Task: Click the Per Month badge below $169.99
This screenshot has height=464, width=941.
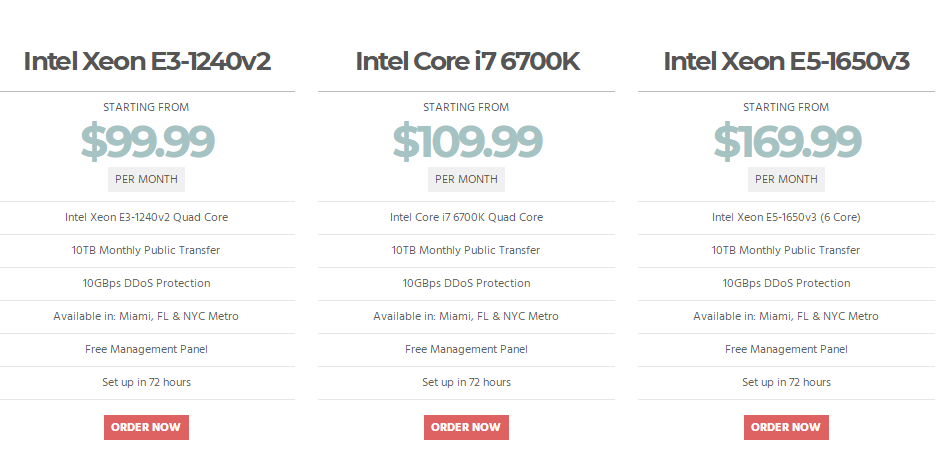Action: click(x=786, y=179)
